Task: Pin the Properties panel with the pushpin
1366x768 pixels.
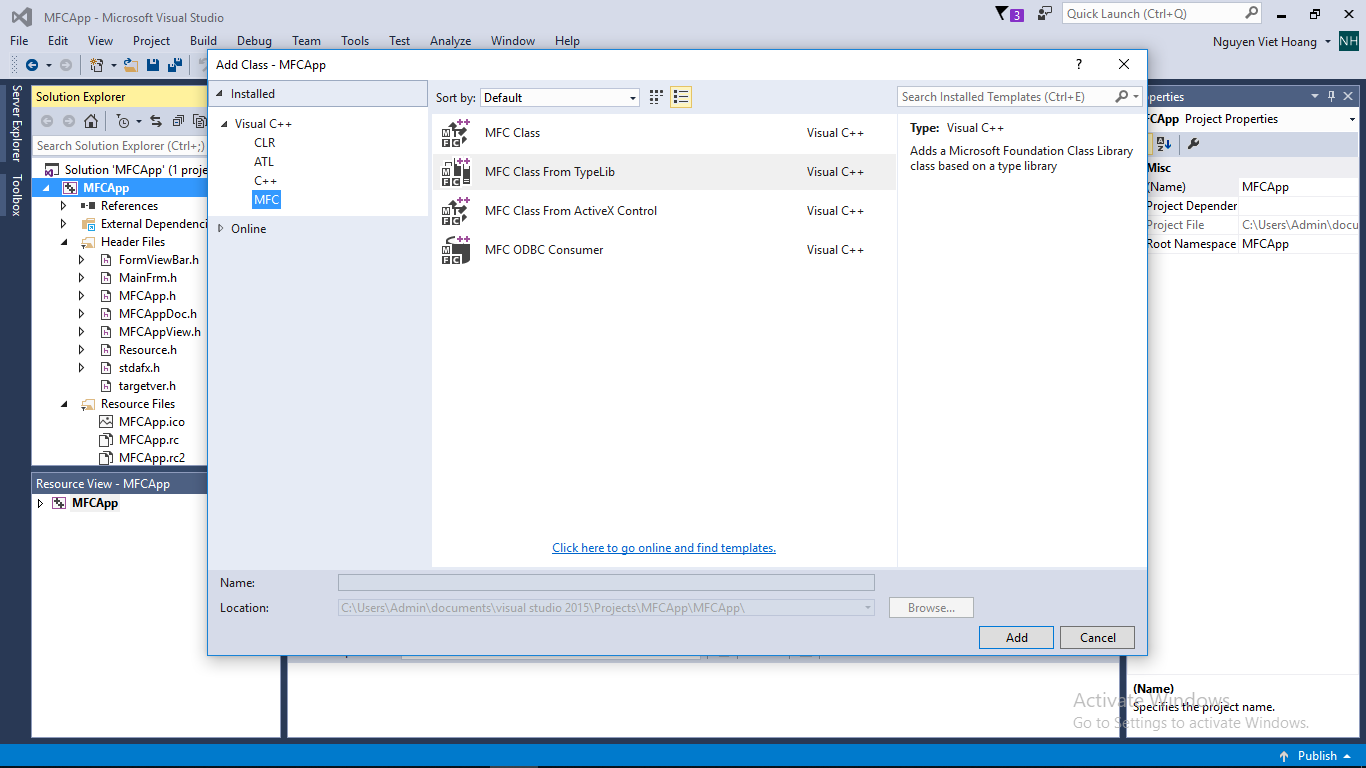Action: (1331, 97)
